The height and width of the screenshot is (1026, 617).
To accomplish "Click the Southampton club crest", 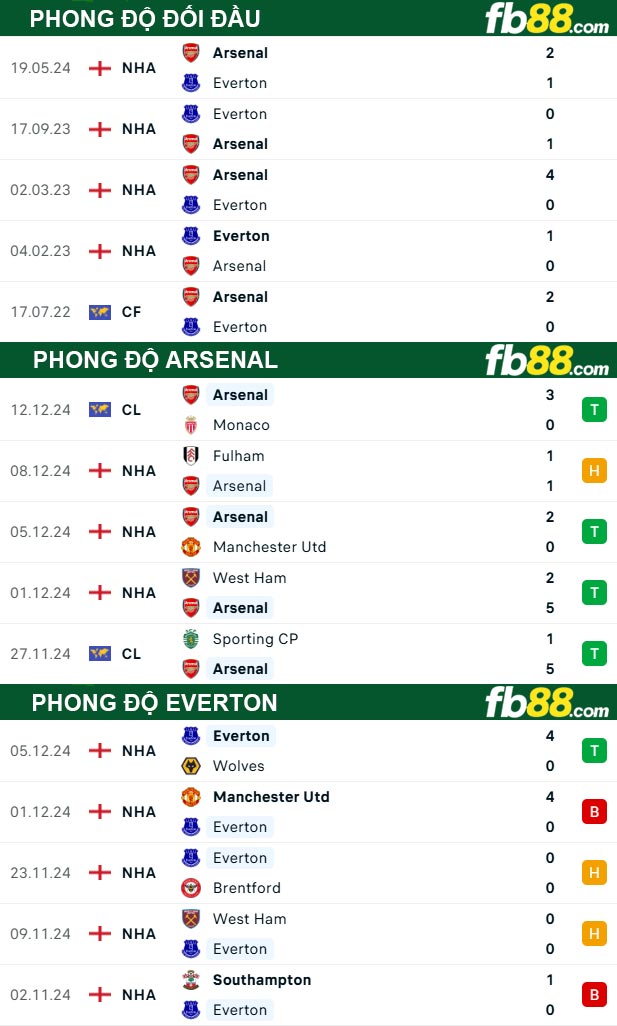I will click(x=191, y=980).
